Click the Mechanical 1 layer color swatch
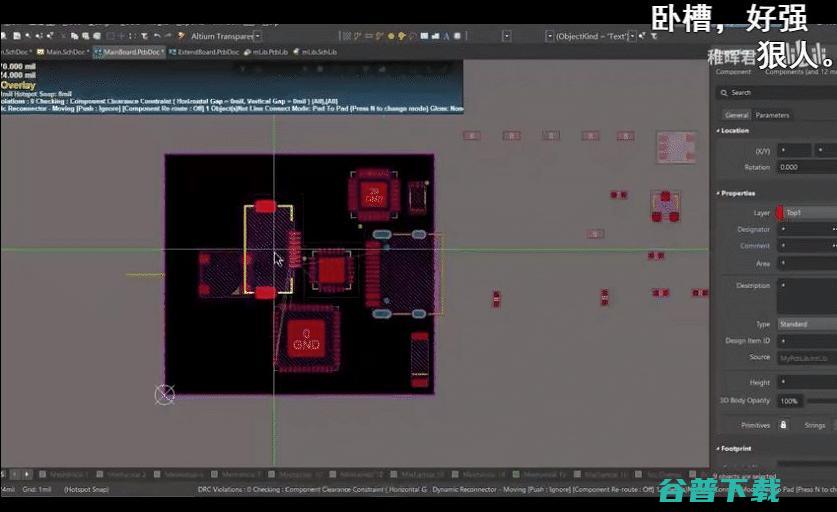 click(x=43, y=474)
